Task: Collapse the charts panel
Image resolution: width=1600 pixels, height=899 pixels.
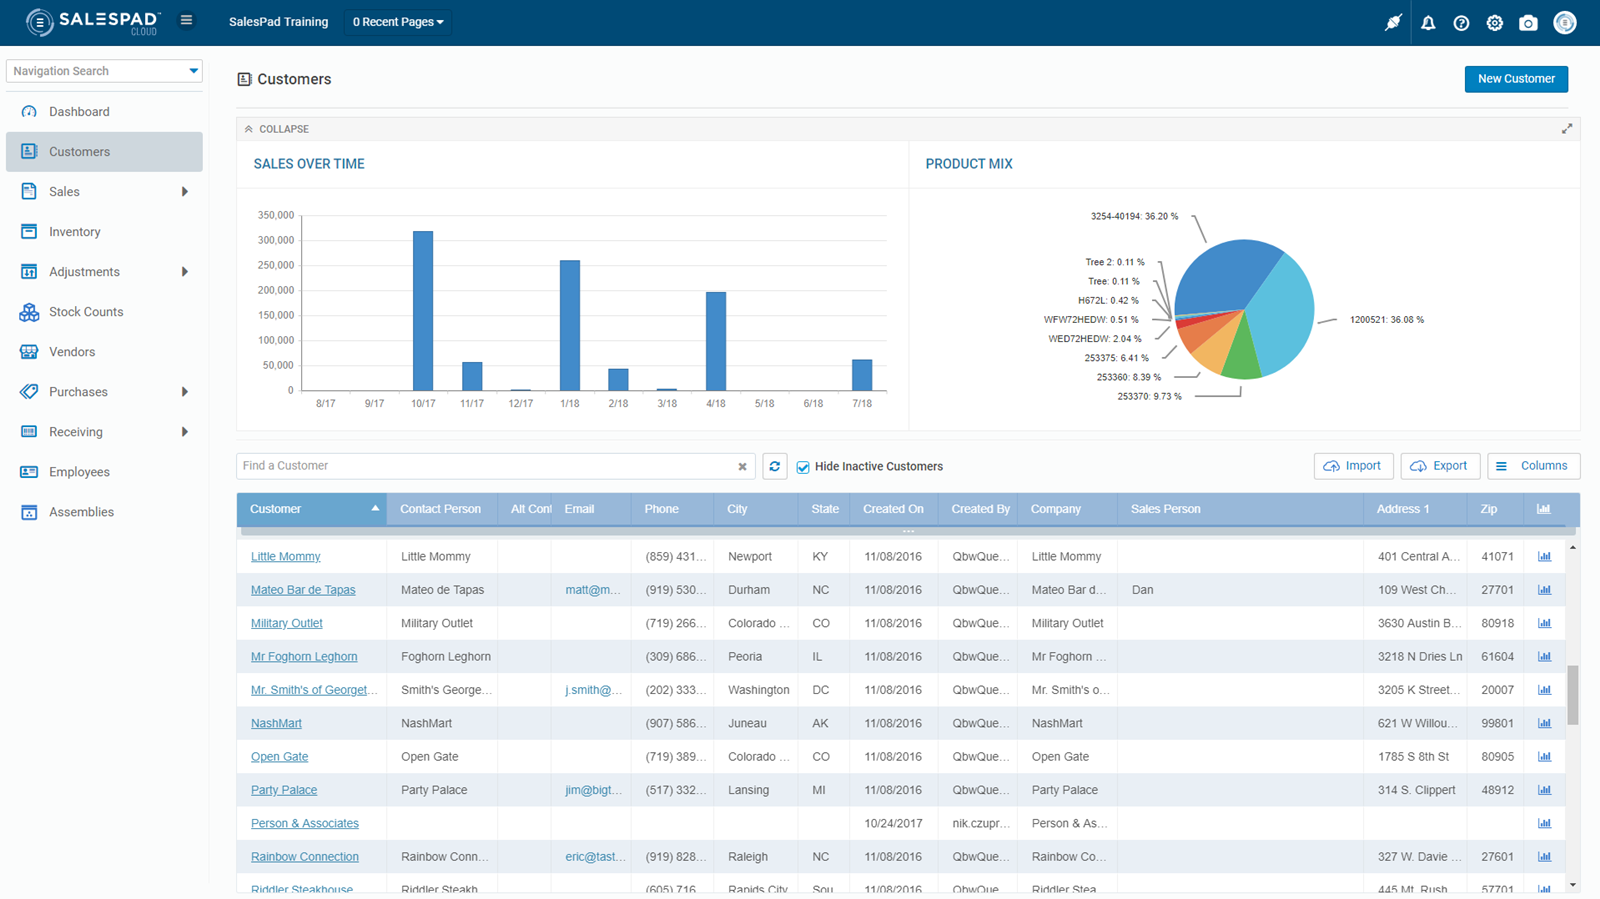Action: point(277,129)
